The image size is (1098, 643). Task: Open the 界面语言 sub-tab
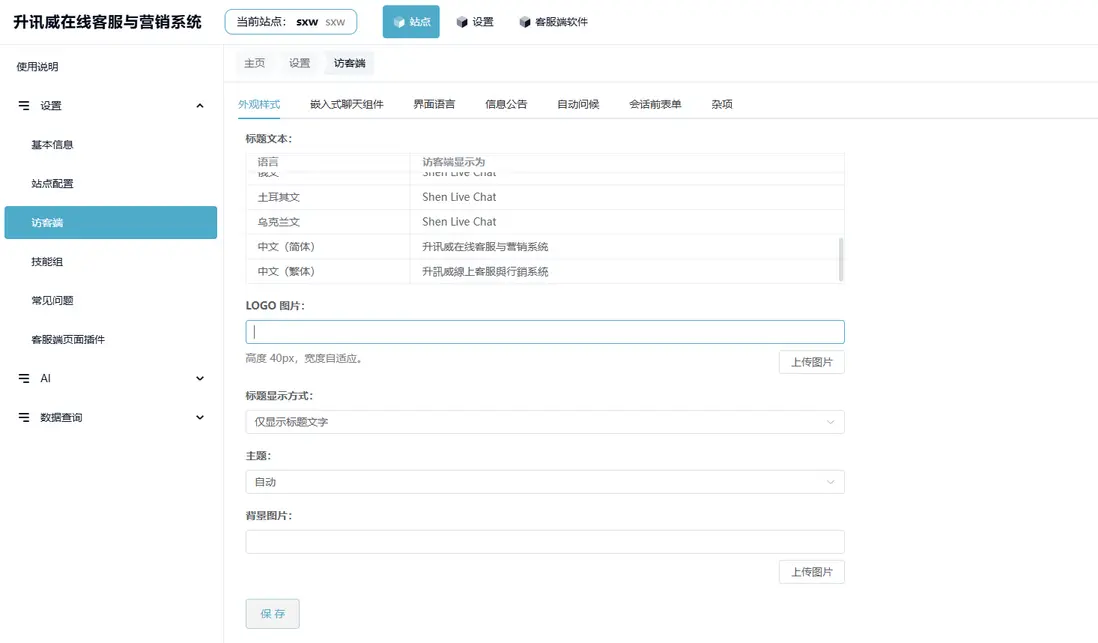(433, 102)
